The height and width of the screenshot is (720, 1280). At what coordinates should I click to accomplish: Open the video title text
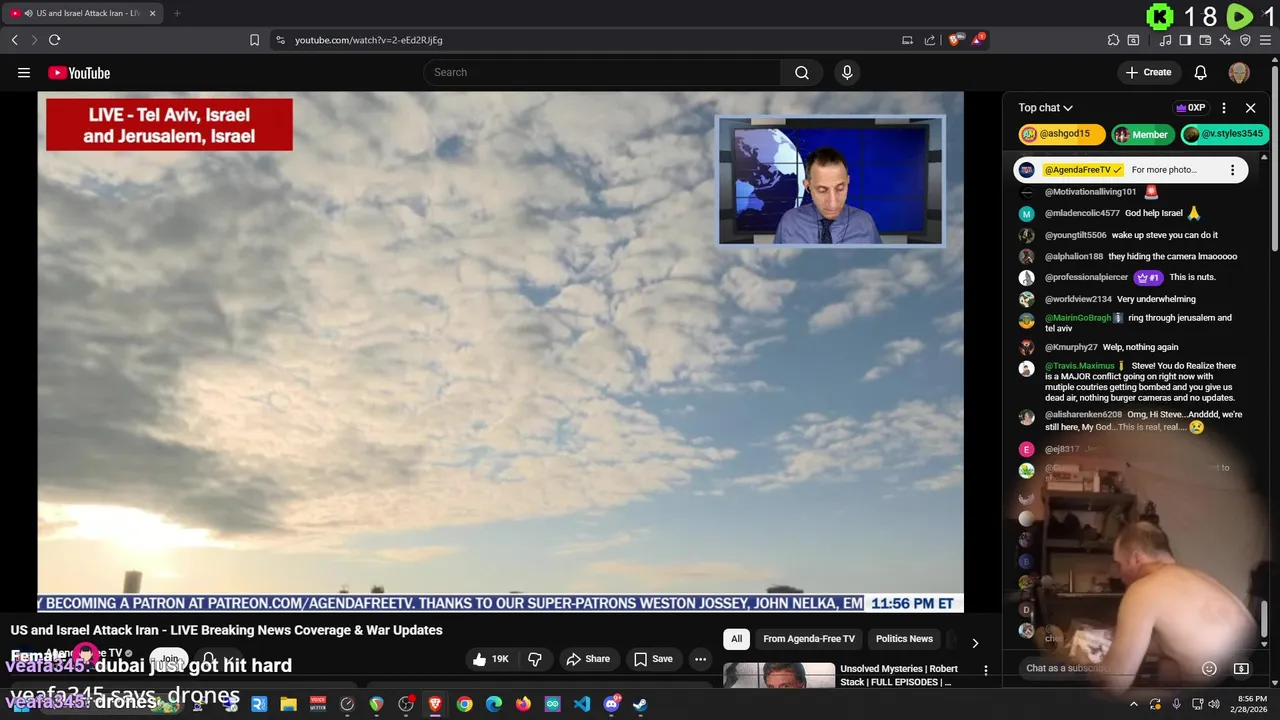coord(227,630)
